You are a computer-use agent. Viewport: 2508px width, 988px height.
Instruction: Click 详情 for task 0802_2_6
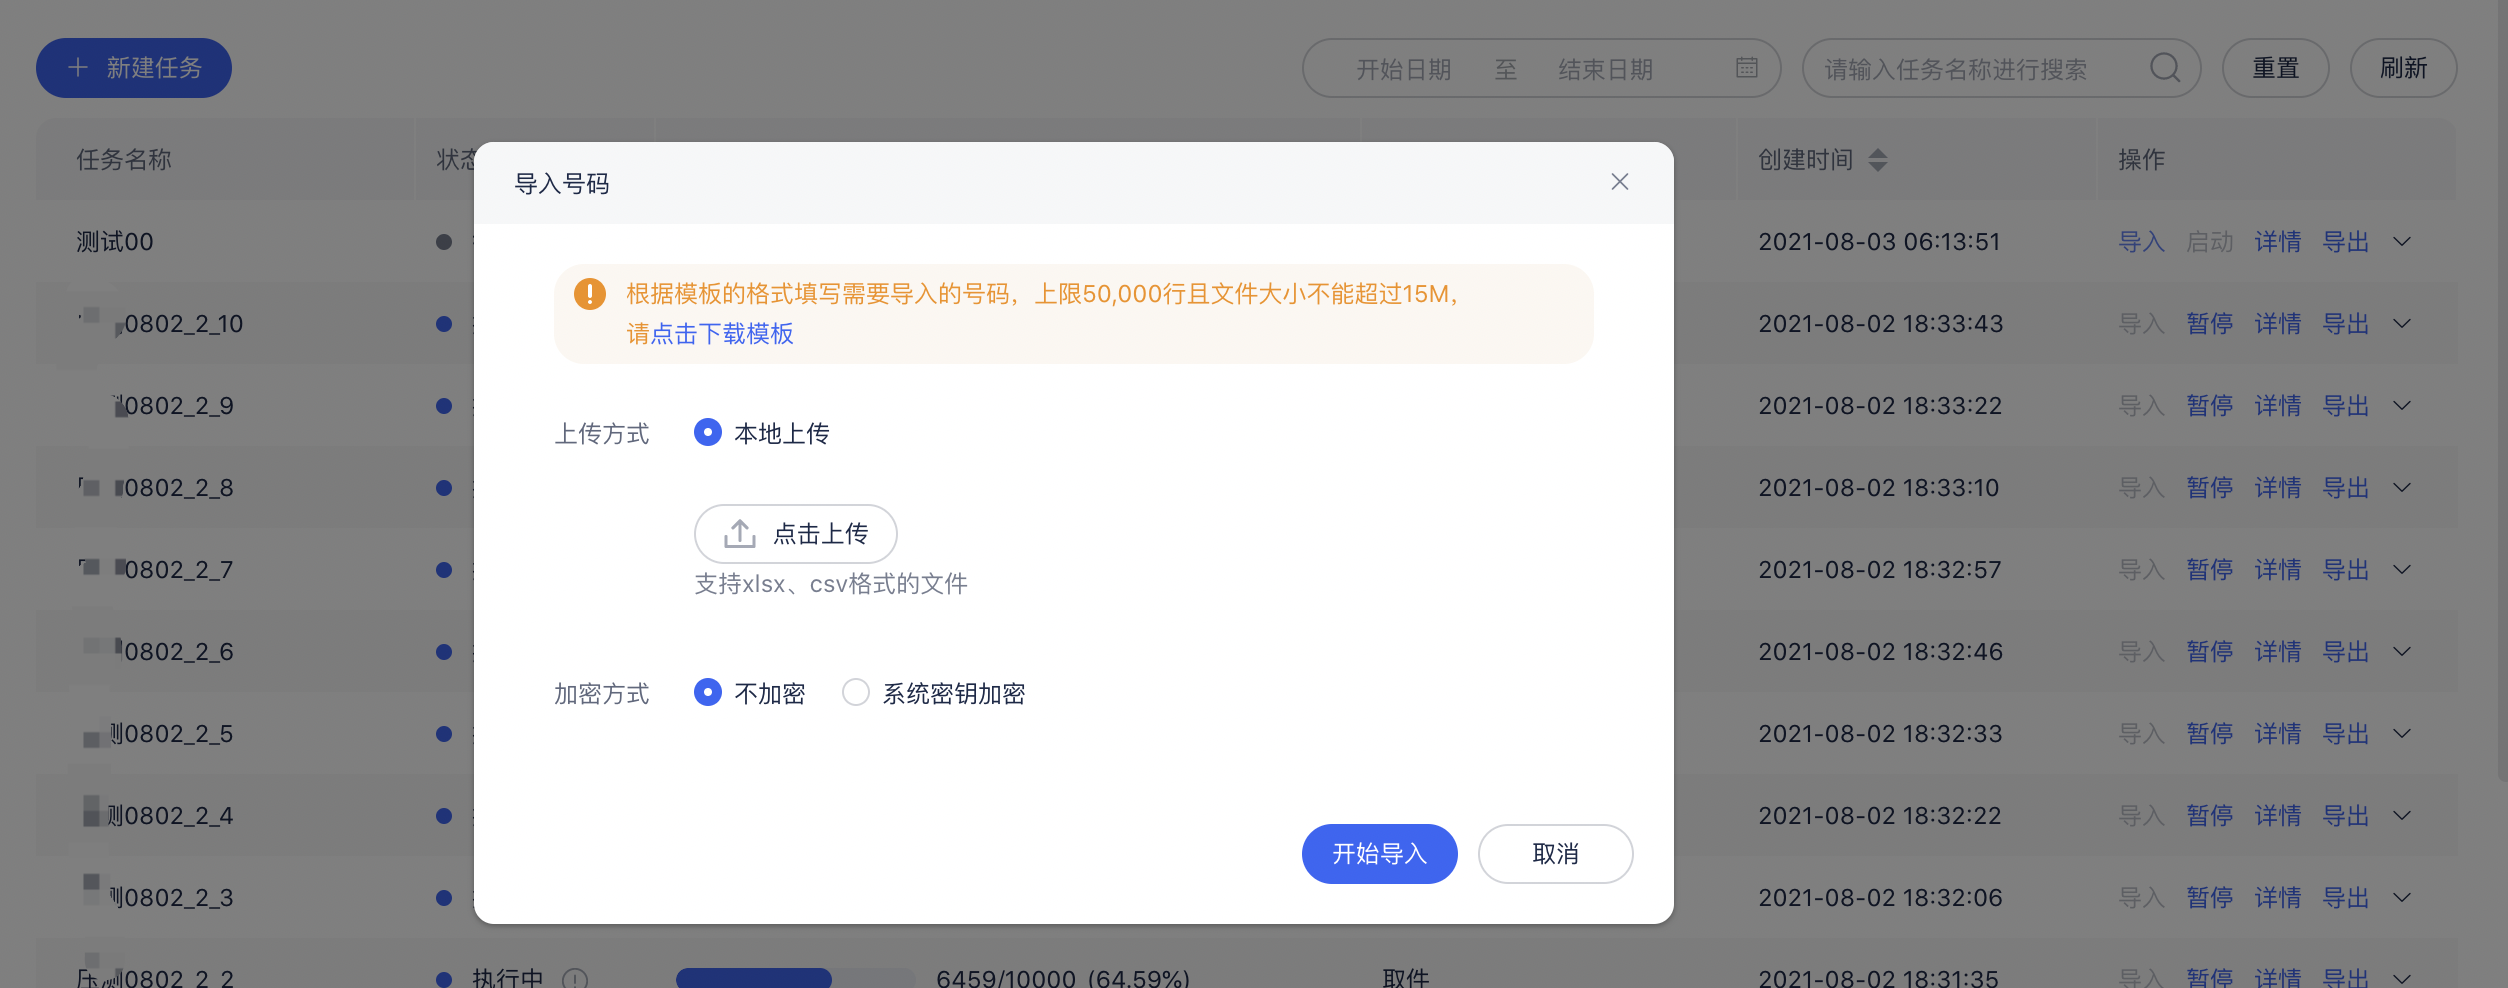[2277, 652]
